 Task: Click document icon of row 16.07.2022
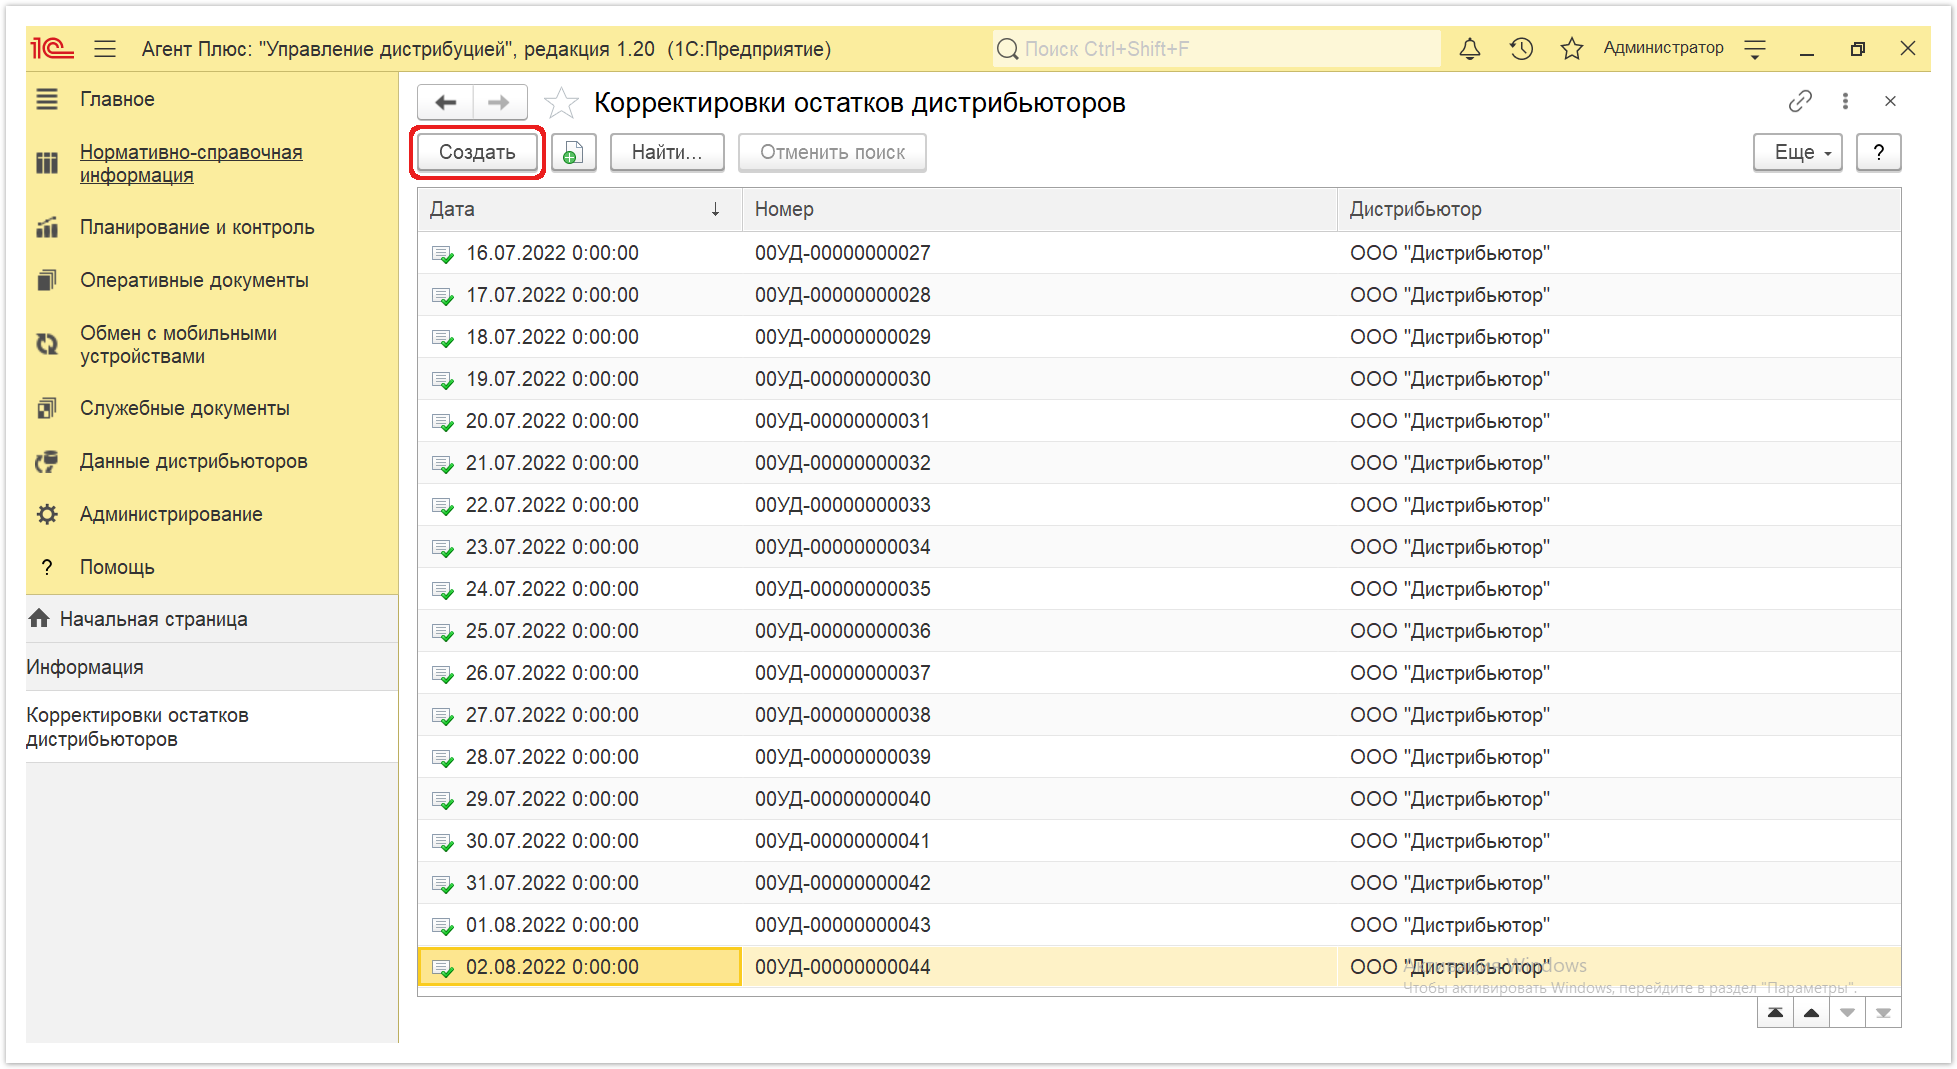coord(442,254)
